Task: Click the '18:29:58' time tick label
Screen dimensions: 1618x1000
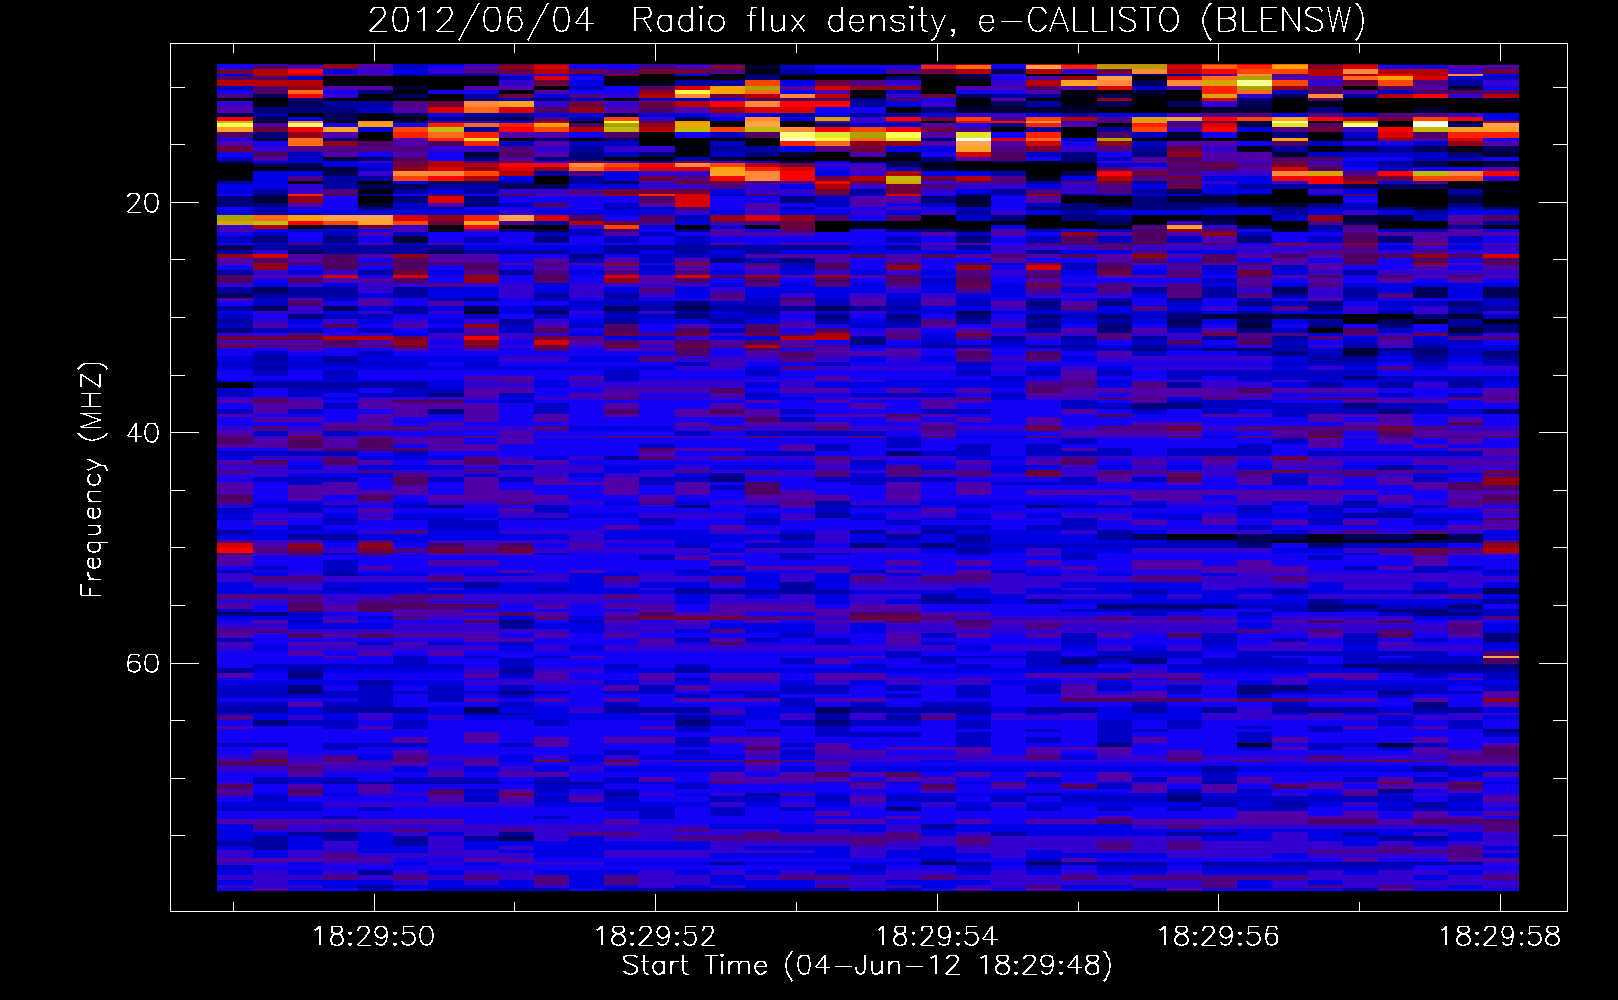Action: click(1499, 937)
